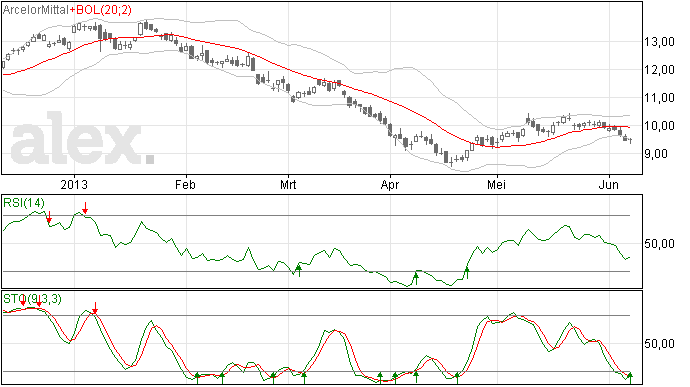
Task: Select the 10,00 price axis label
Action: 660,126
